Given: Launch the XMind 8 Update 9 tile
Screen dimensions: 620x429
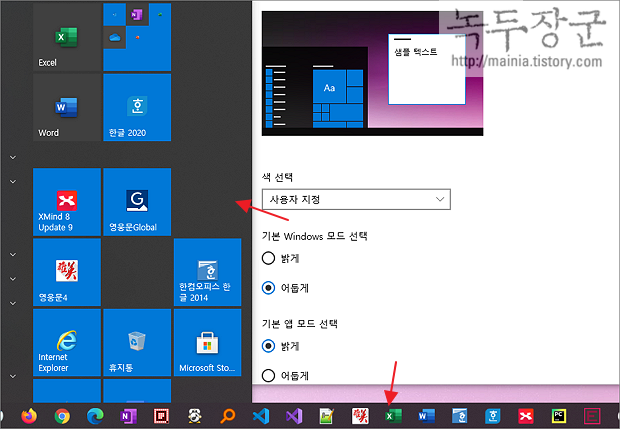Looking at the screenshot, I should click(67, 202).
